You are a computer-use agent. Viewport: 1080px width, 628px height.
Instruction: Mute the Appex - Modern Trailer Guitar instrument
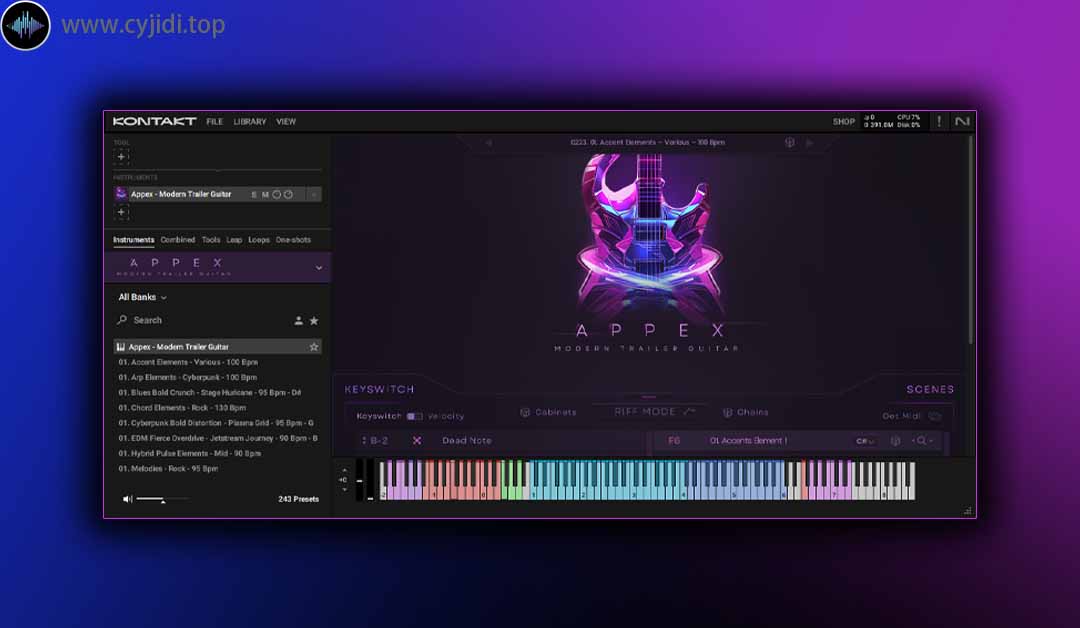pos(264,195)
